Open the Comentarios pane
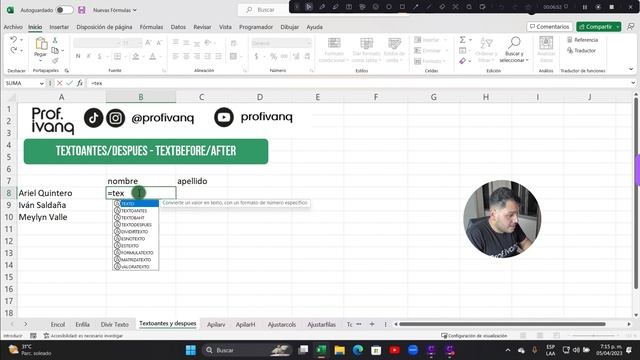 (x=549, y=27)
